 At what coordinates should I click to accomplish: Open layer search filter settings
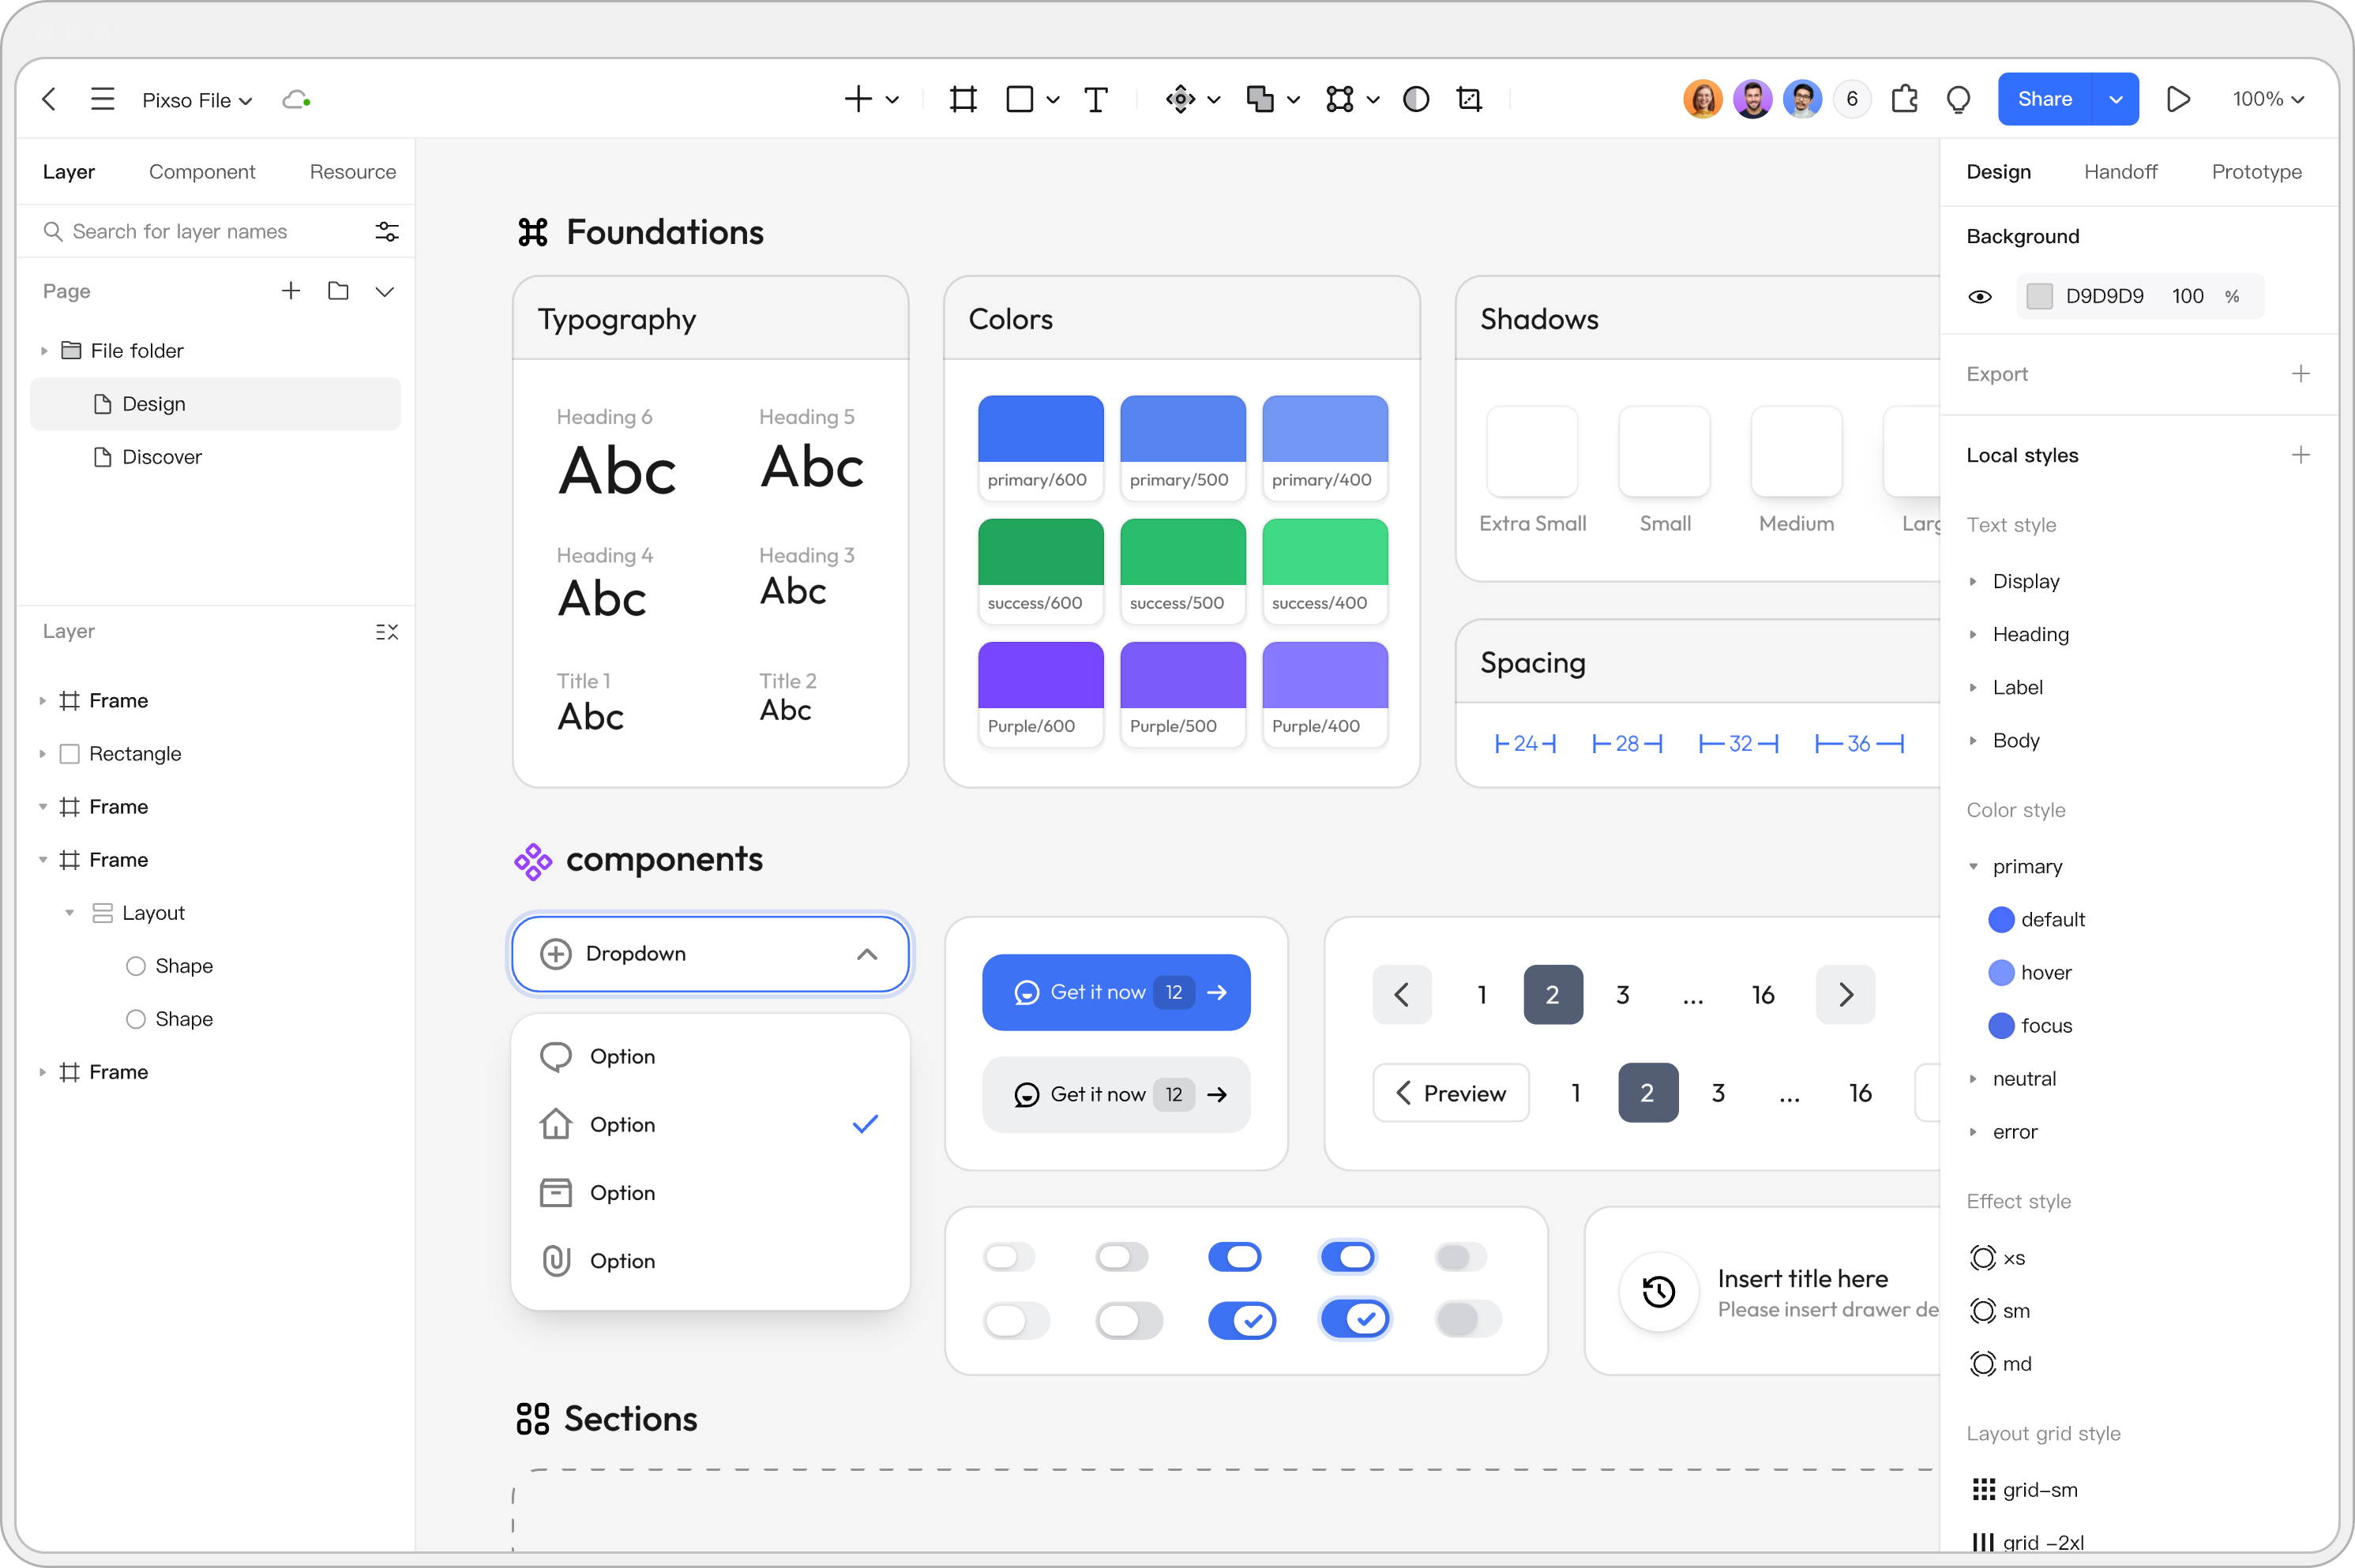387,232
